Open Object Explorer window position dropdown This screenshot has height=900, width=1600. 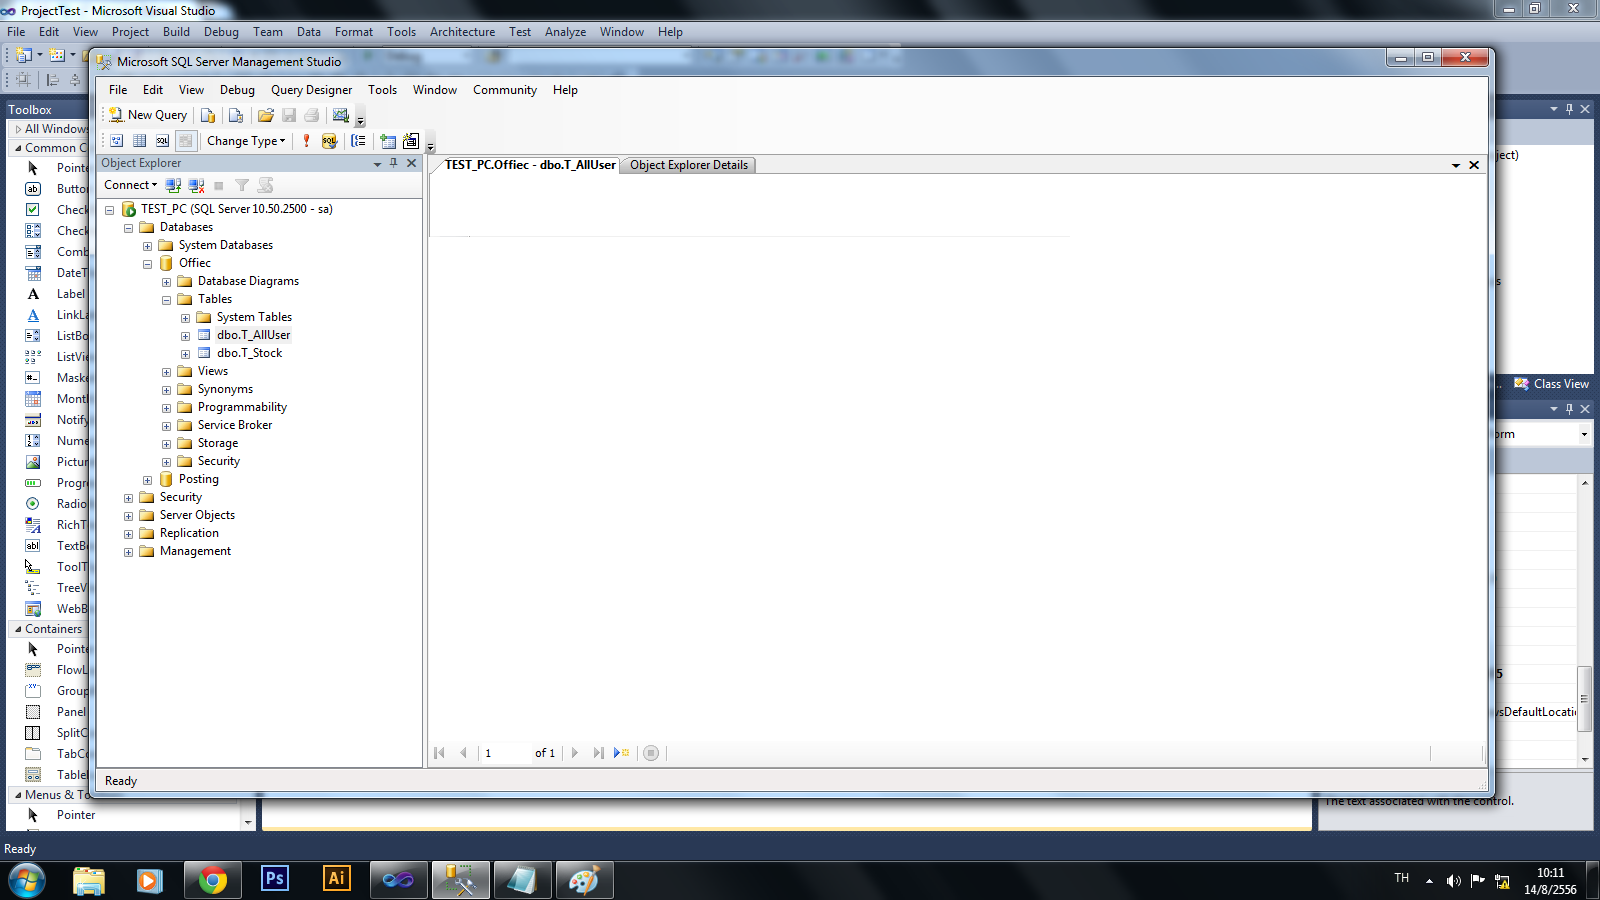point(377,163)
